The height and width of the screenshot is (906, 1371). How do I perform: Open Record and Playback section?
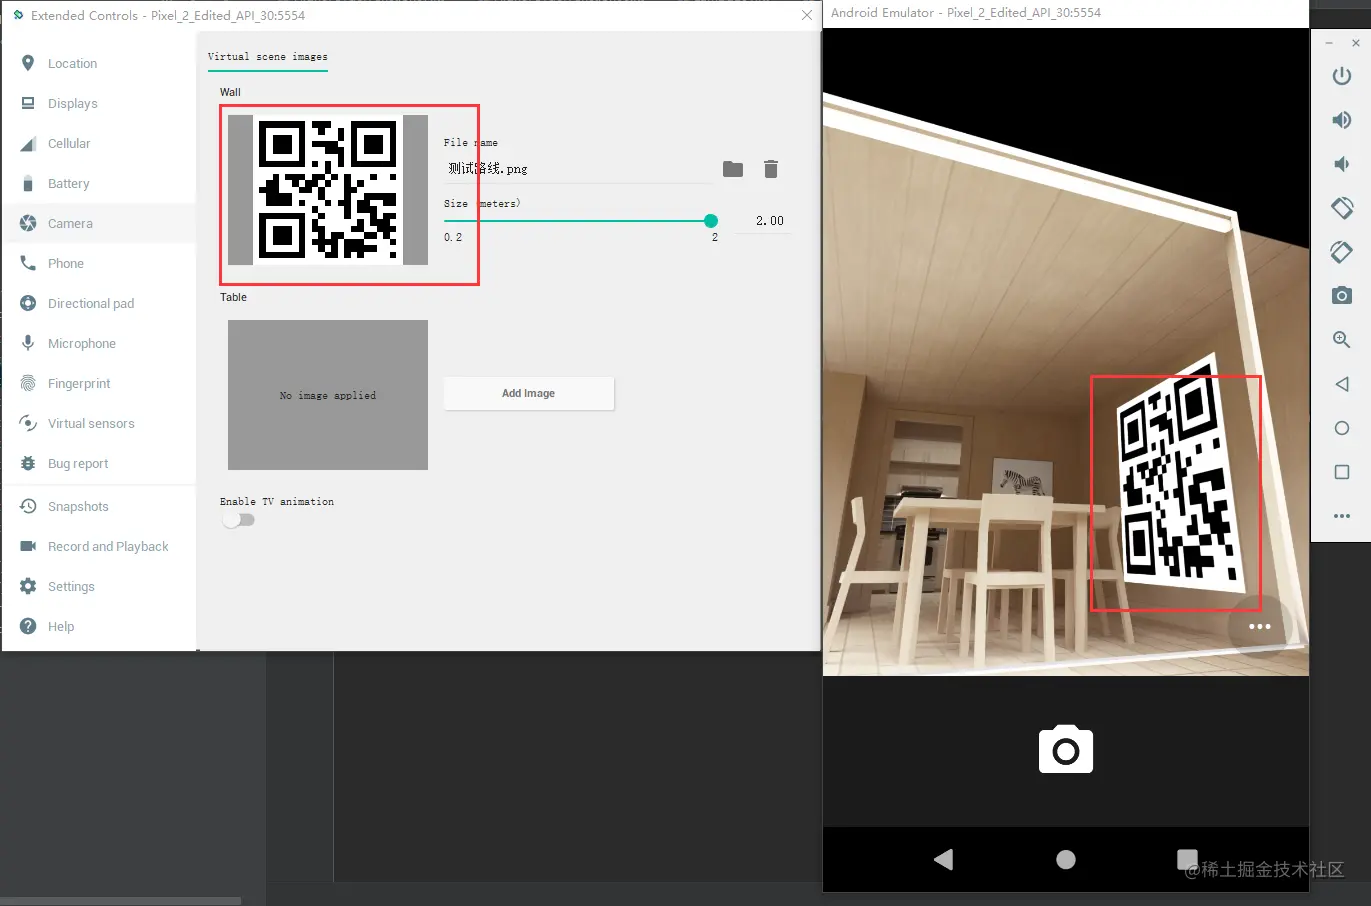pos(99,546)
